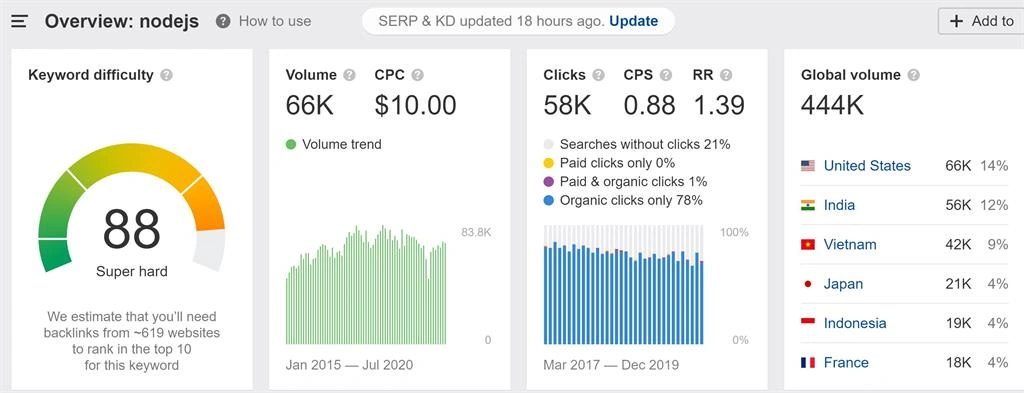The image size is (1024, 393).
Task: Click the green Volume trend legend dot
Action: pos(291,144)
